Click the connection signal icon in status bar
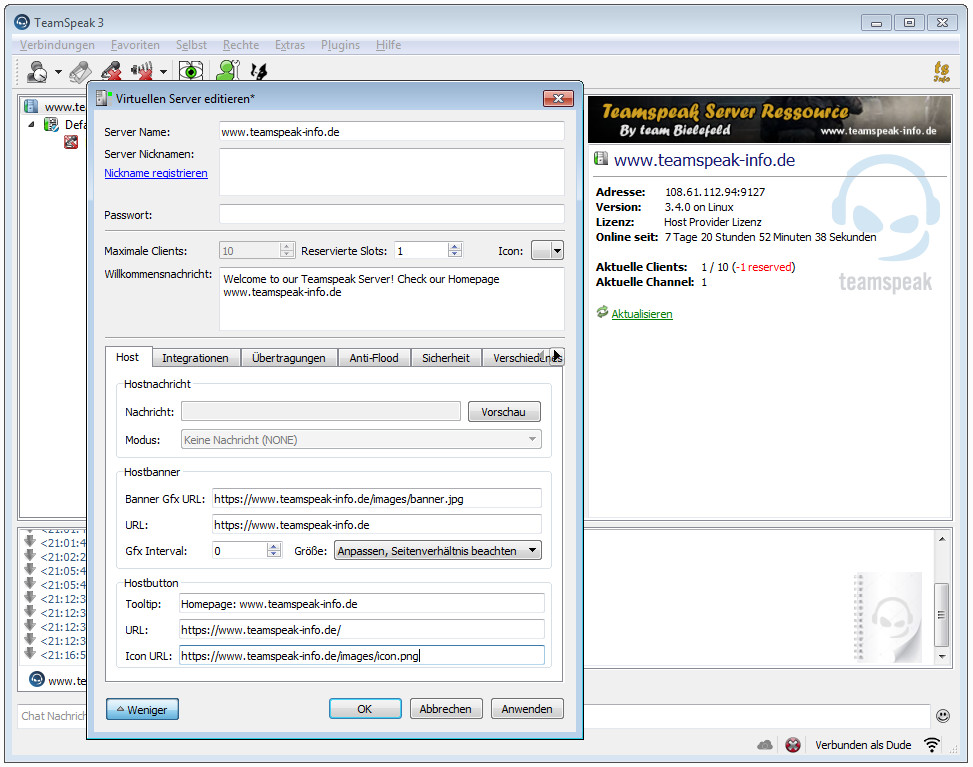The height and width of the screenshot is (767, 973). tap(931, 745)
